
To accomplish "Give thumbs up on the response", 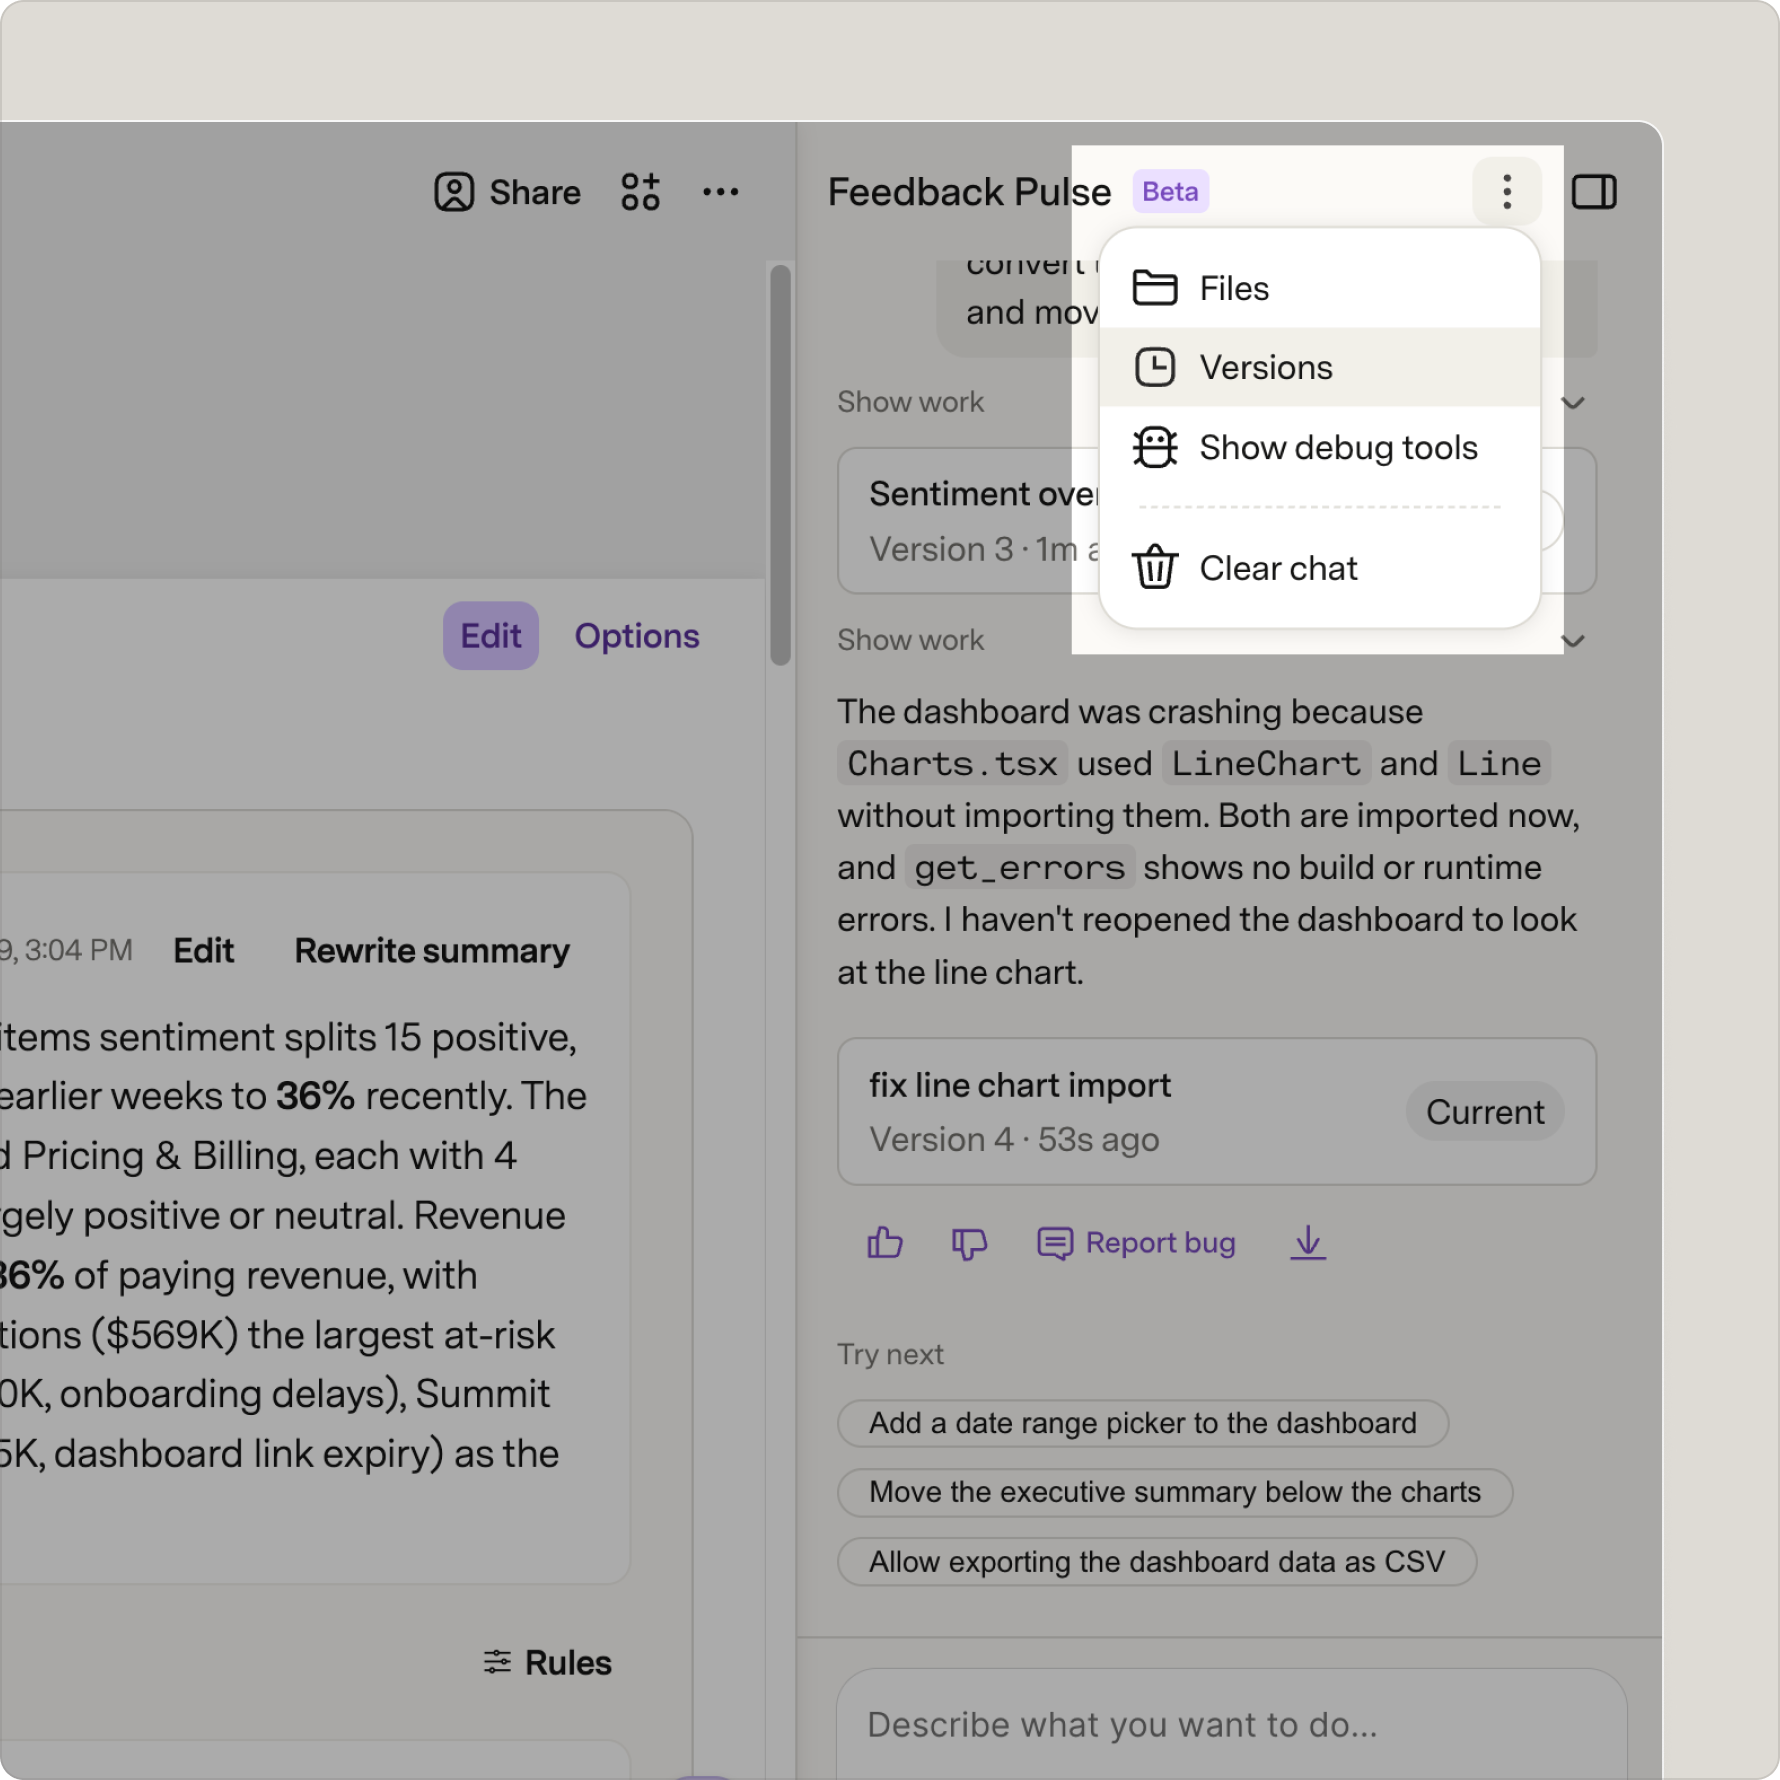I will (885, 1243).
